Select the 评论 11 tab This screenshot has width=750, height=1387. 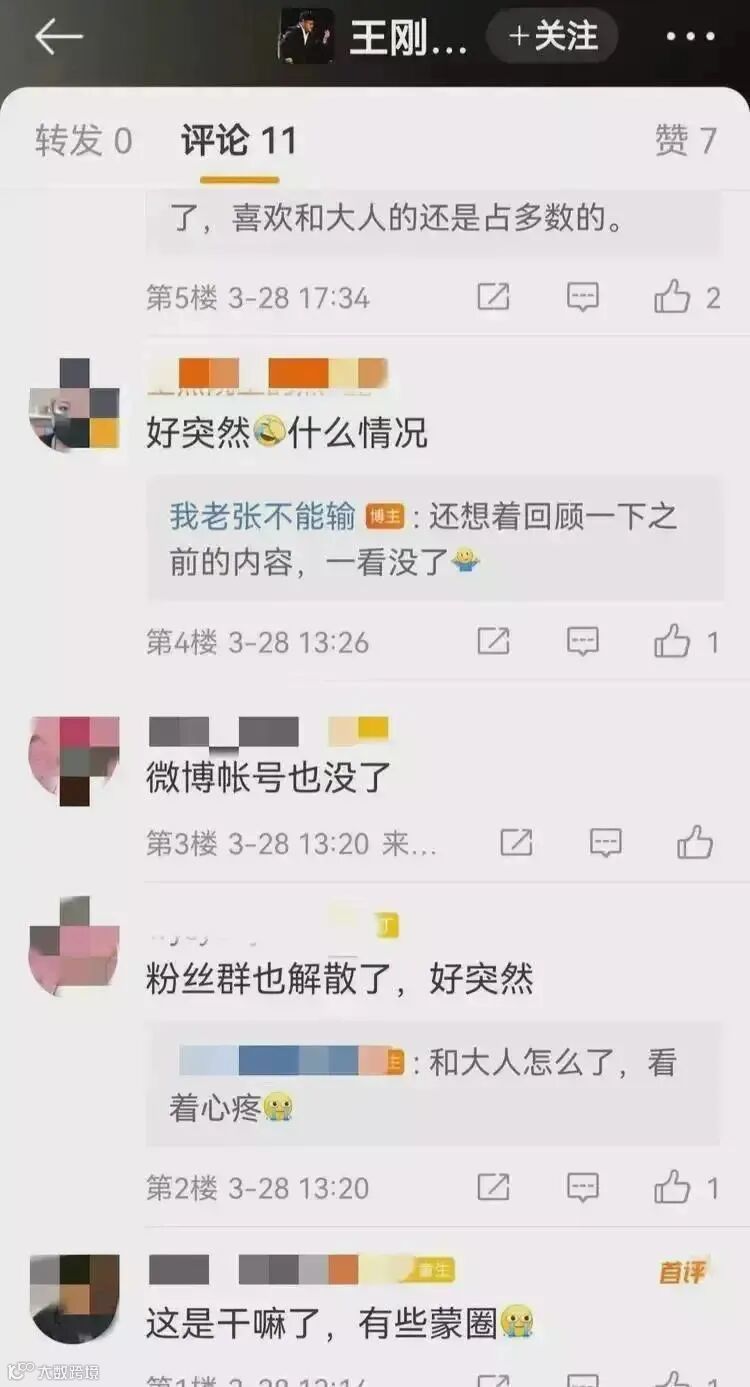(x=239, y=140)
